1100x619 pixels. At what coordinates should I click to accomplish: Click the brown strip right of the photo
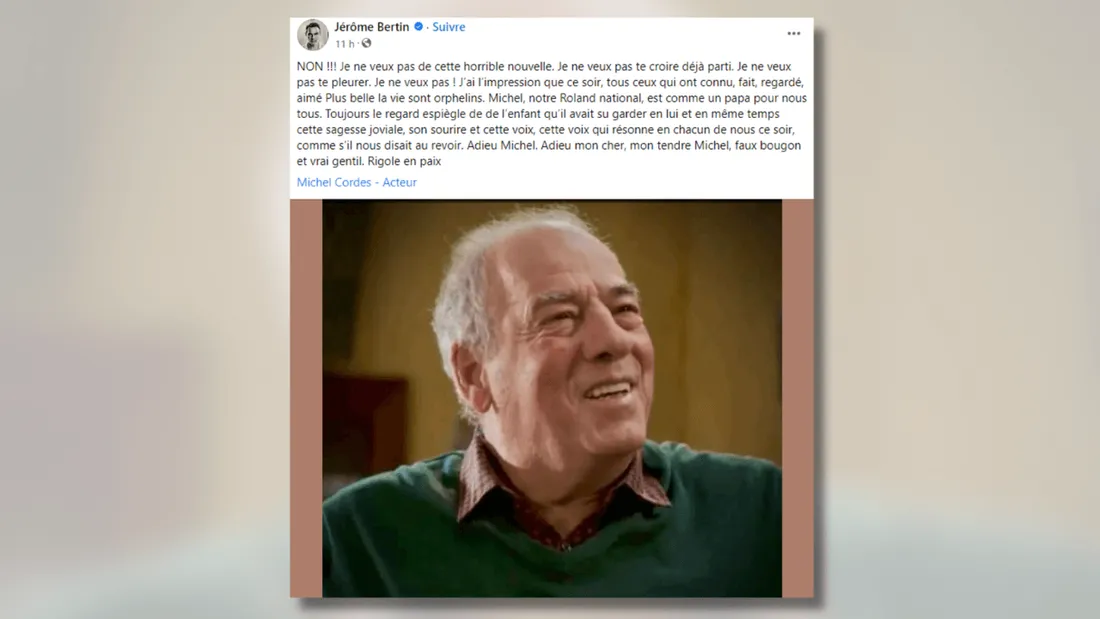tap(798, 398)
